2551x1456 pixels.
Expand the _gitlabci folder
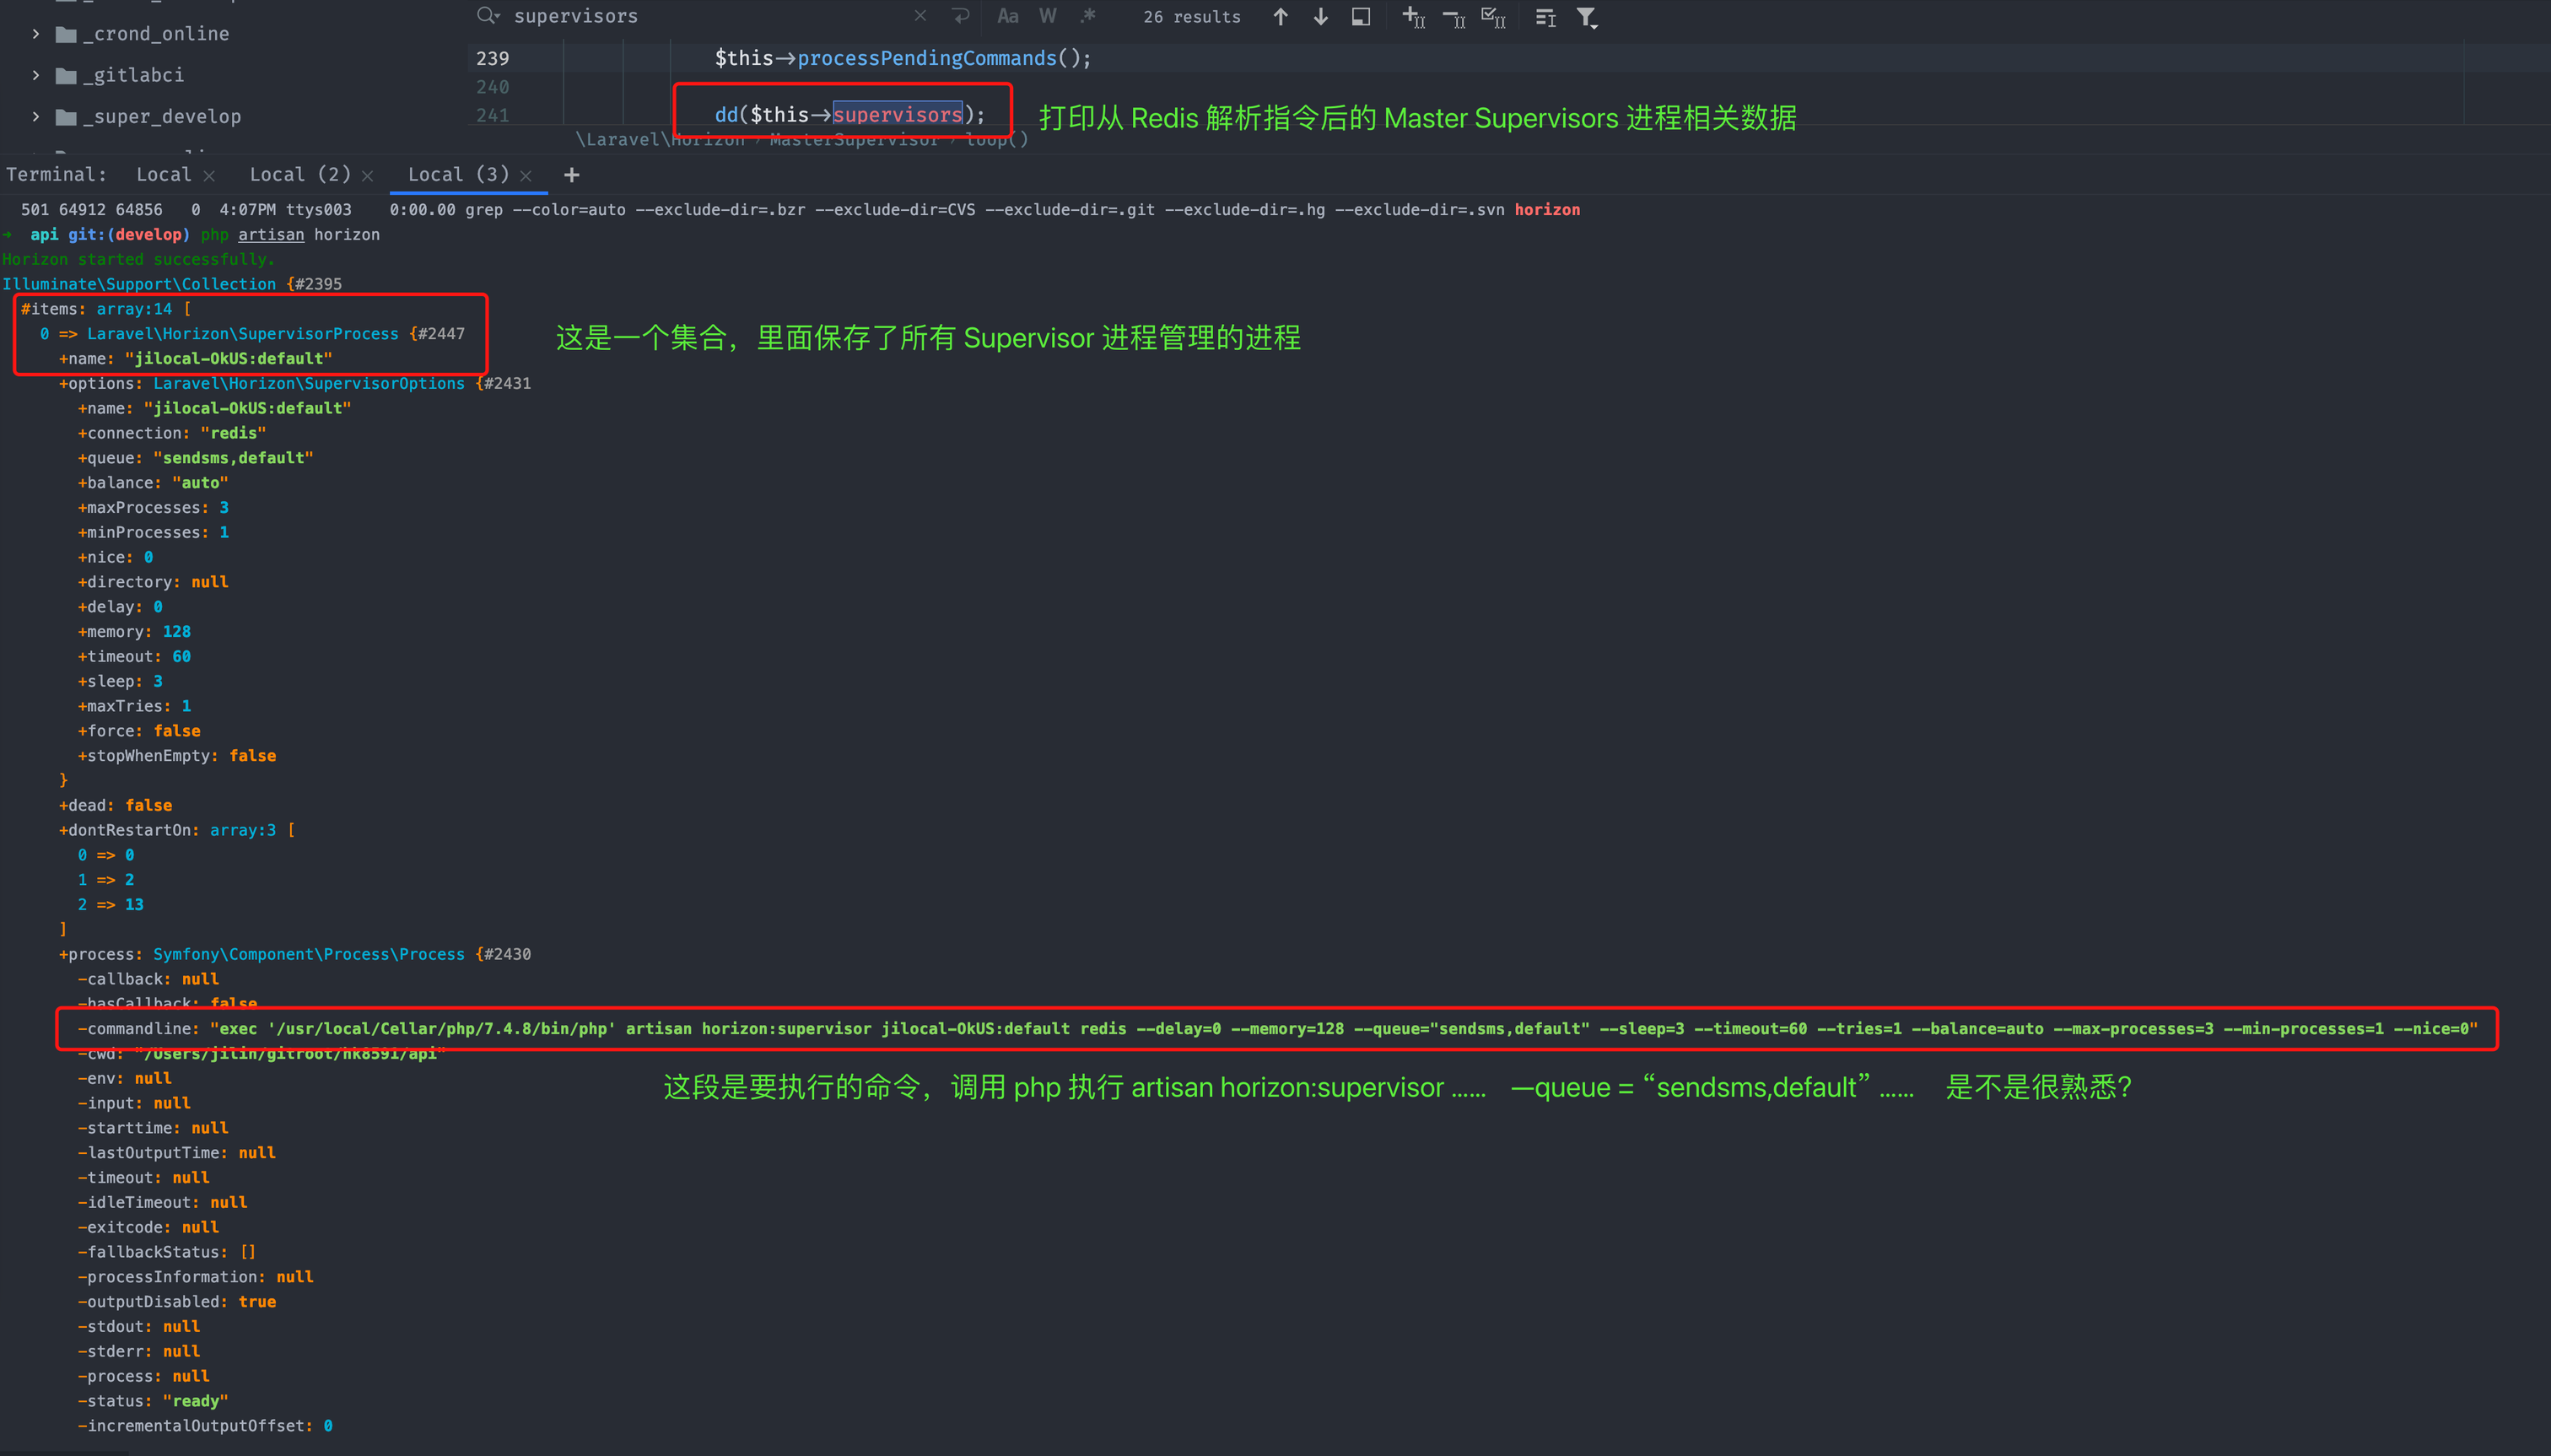36,75
